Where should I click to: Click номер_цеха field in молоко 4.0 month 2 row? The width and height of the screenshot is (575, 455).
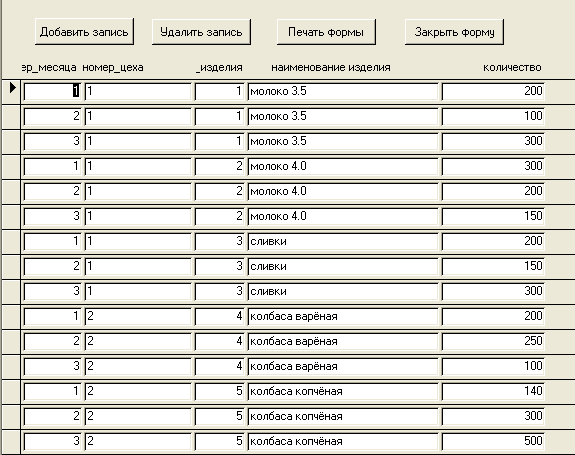click(138, 191)
